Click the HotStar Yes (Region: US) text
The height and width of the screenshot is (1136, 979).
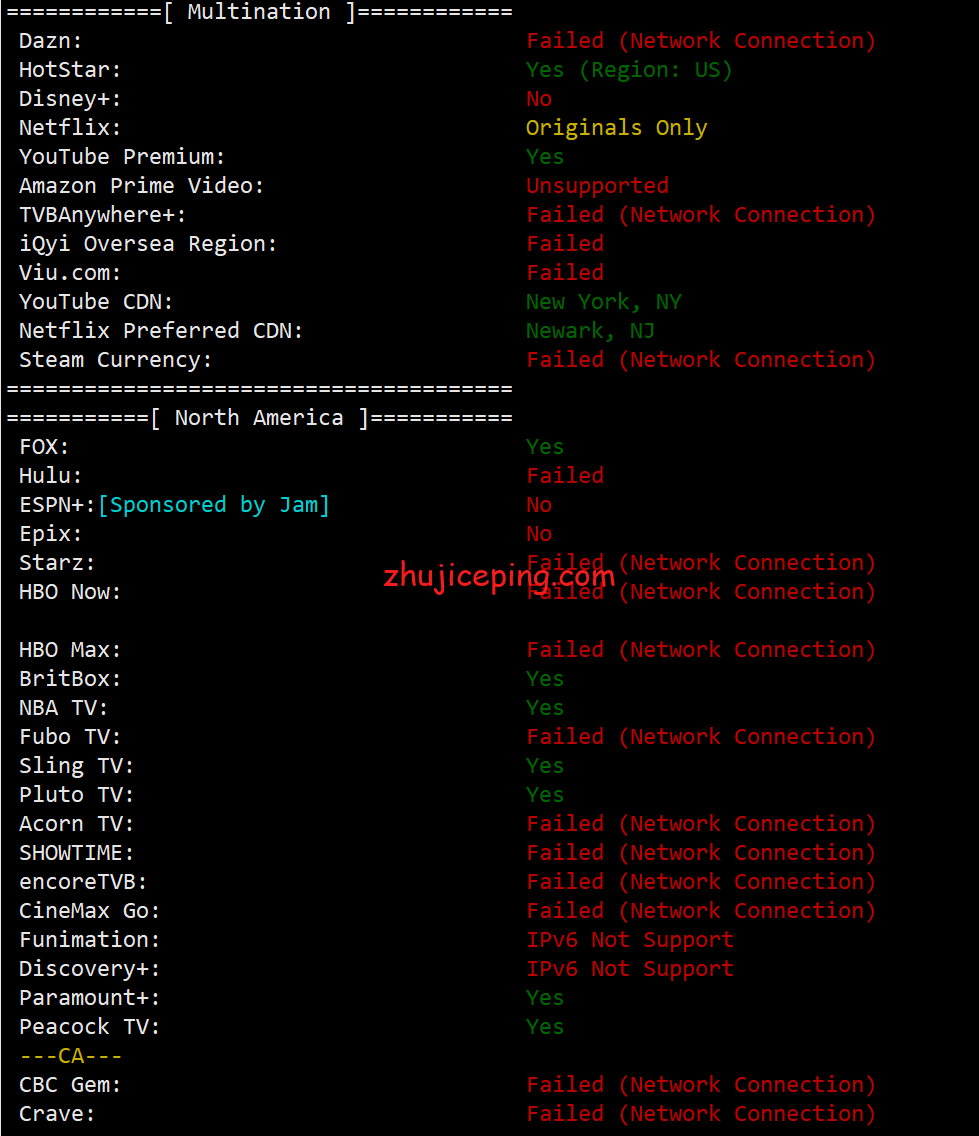[x=629, y=70]
